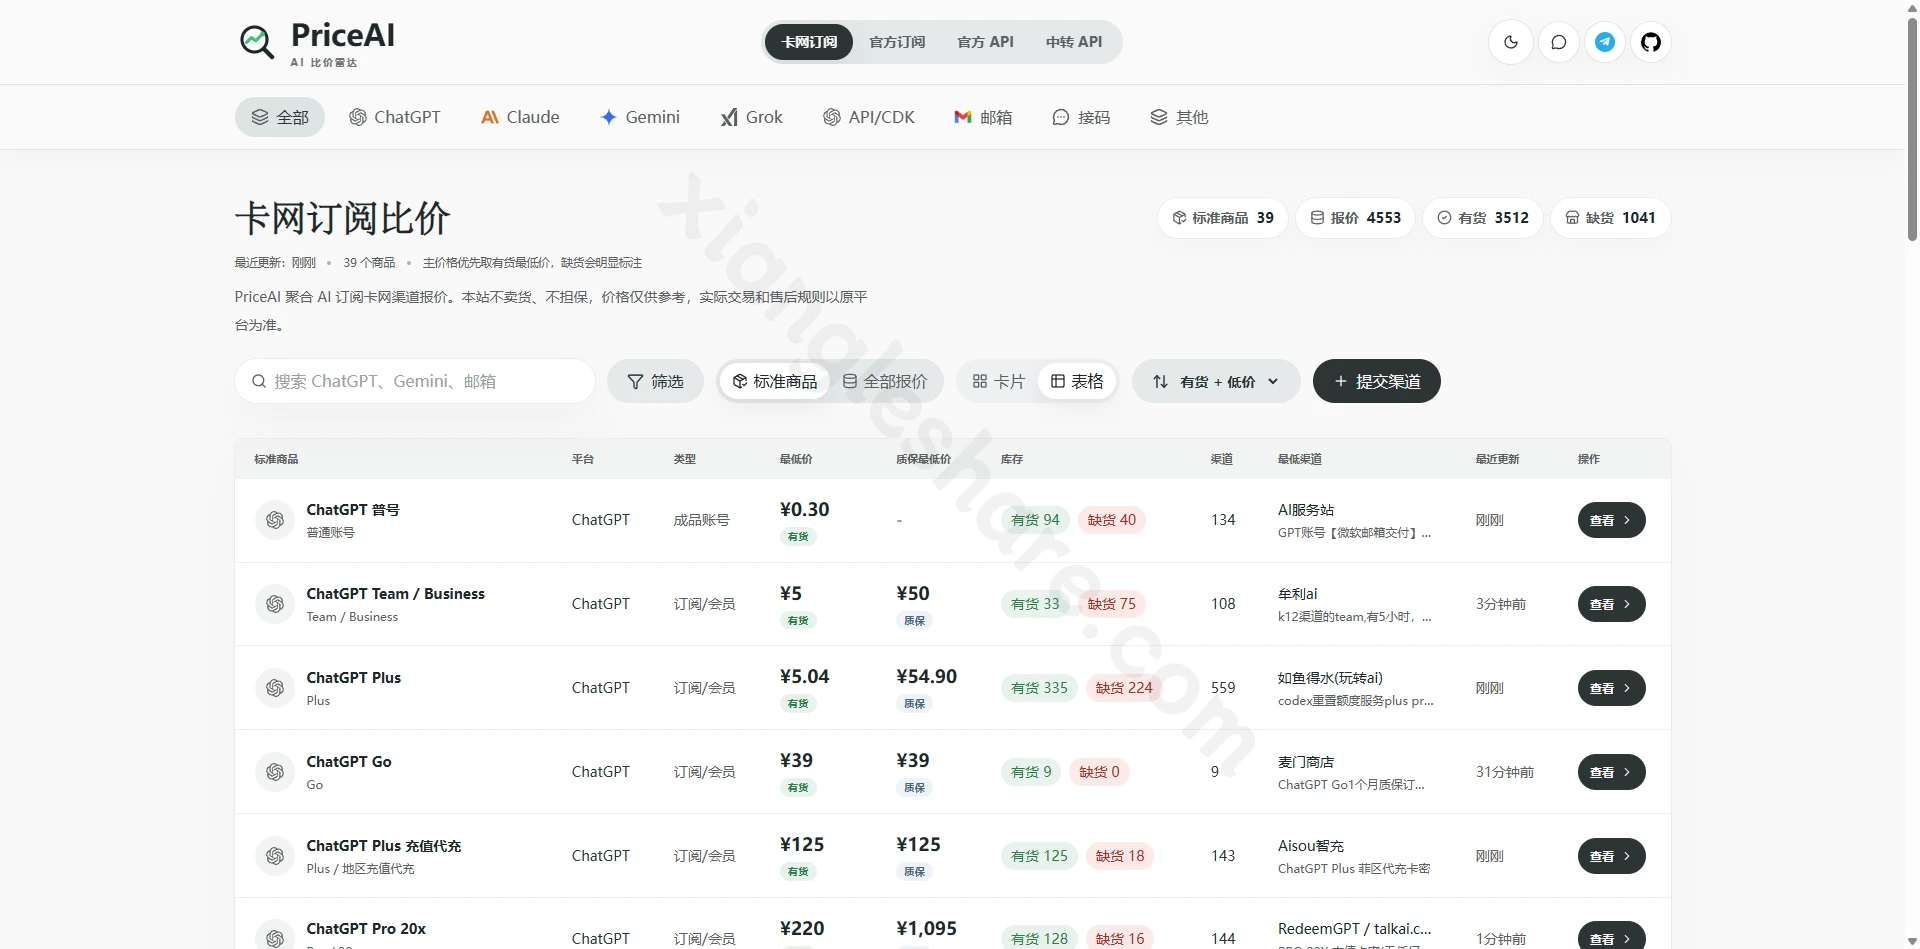Click the 最近更新 column header
Screen dimensions: 1920x949
pos(1497,459)
